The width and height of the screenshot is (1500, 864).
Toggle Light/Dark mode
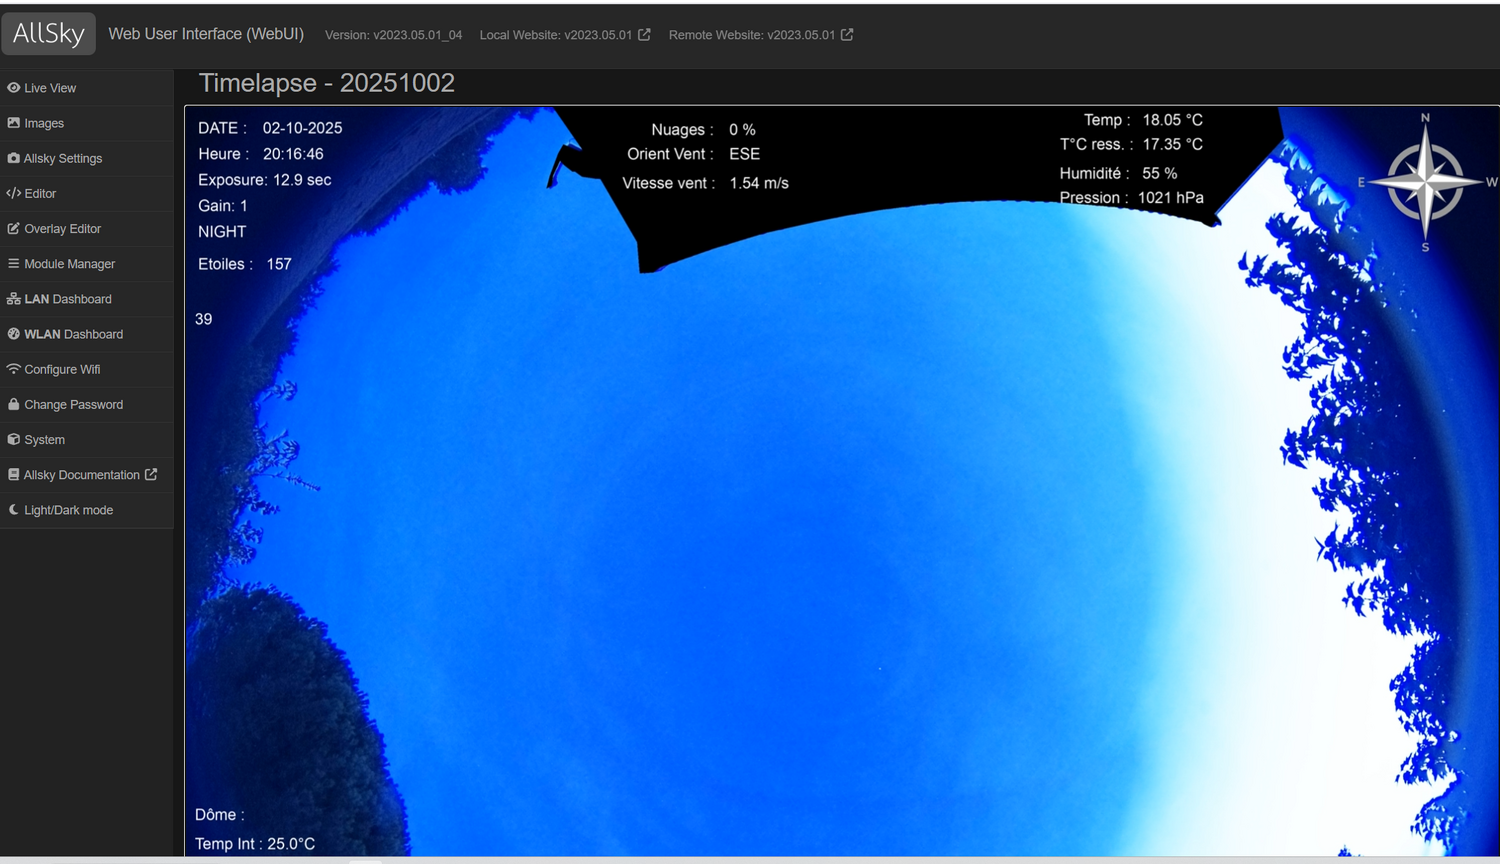coord(87,509)
